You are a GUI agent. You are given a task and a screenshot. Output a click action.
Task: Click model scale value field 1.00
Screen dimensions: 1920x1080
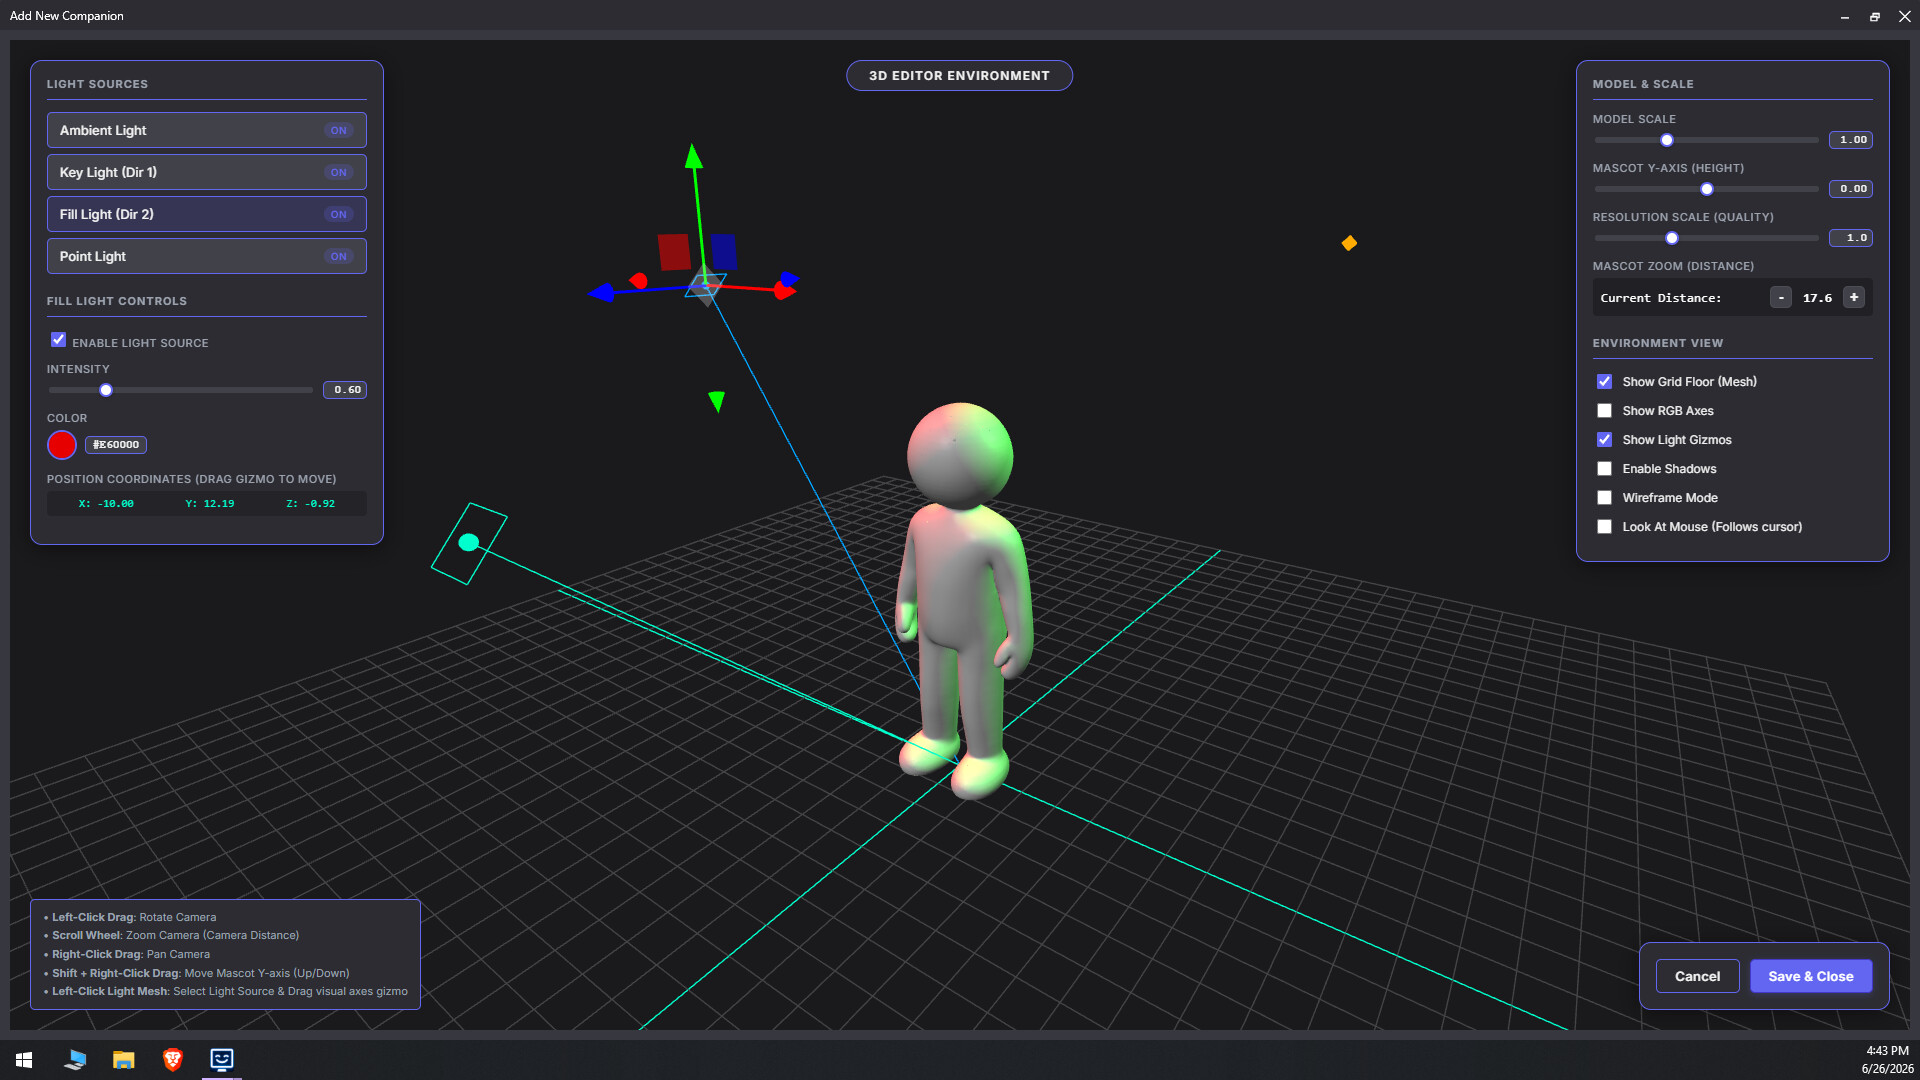1851,140
